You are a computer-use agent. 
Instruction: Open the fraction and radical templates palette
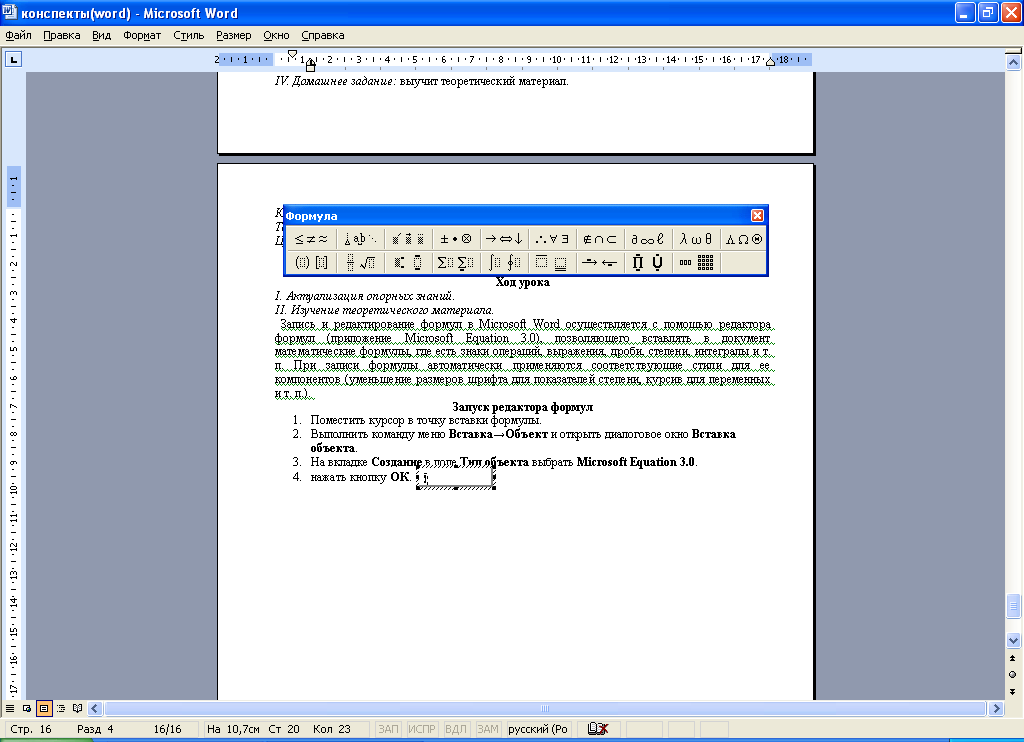coord(360,263)
